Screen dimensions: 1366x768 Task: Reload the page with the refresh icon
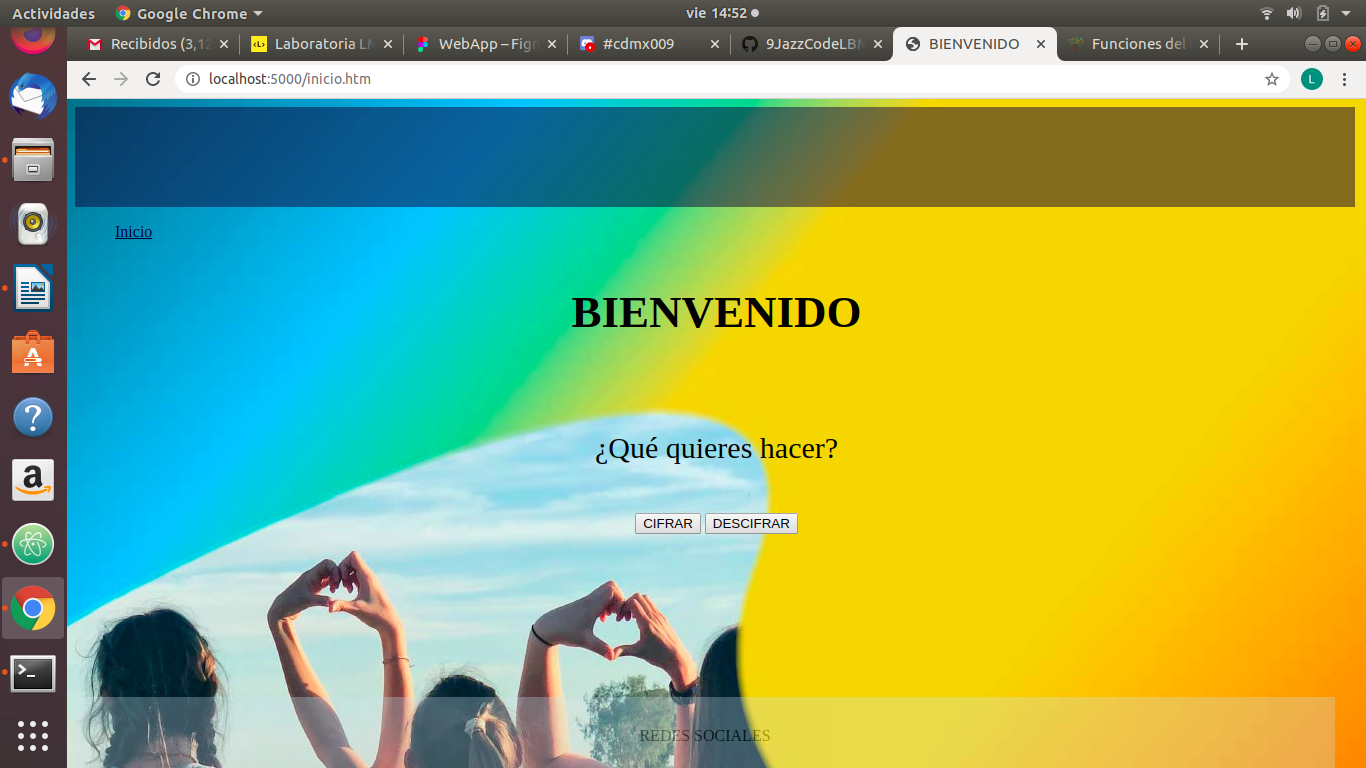point(153,79)
